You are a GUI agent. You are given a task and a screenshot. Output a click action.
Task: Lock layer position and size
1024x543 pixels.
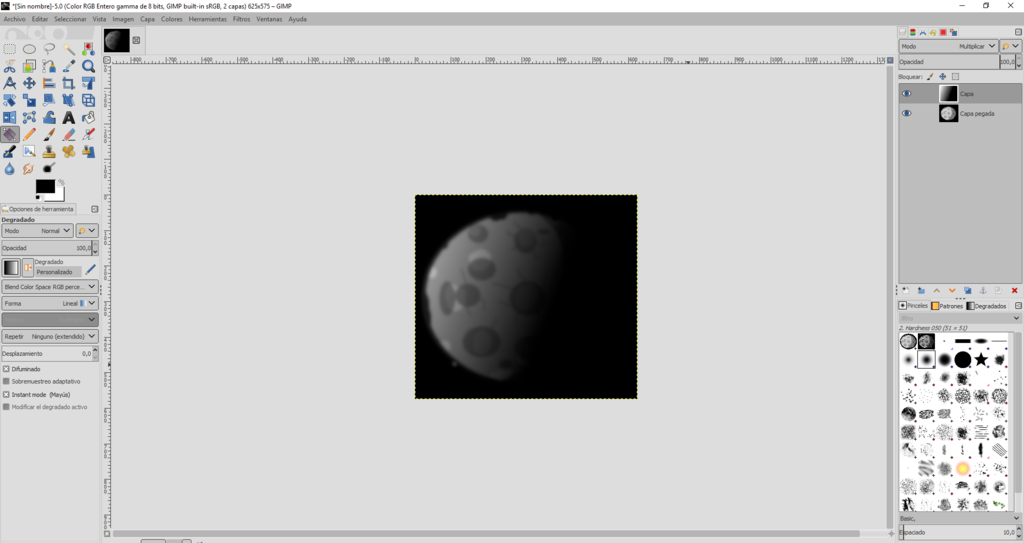click(942, 76)
